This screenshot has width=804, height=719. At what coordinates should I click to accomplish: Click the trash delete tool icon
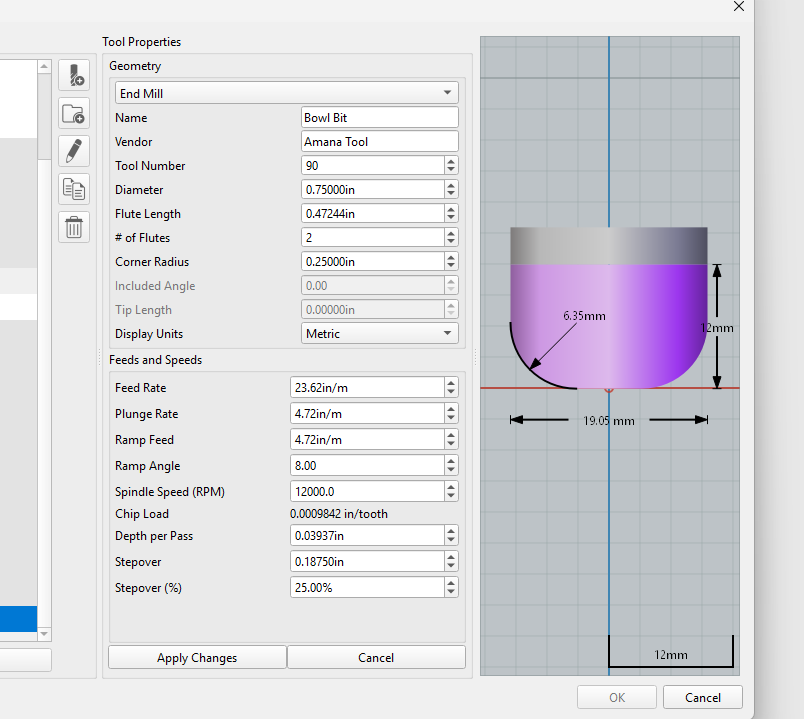click(74, 227)
